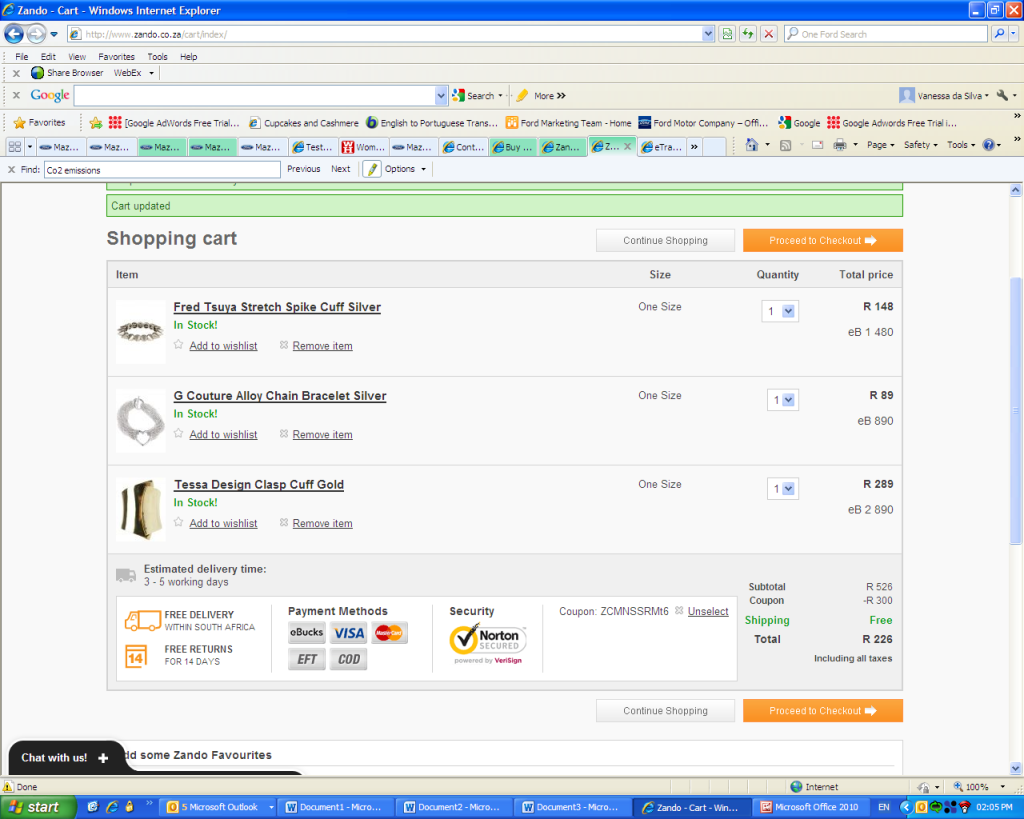Click the Find Previous button
This screenshot has height=819, width=1024.
304,169
